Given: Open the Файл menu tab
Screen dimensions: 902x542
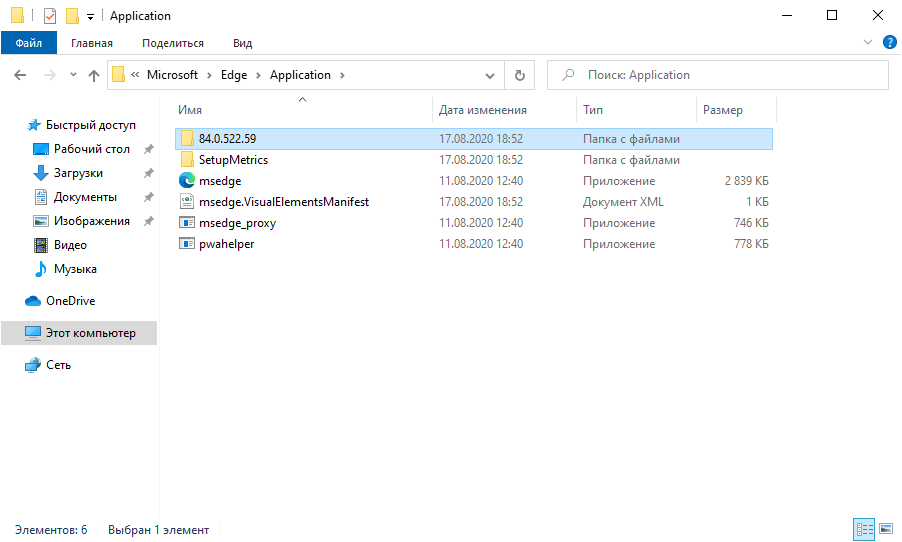Looking at the screenshot, I should coord(29,43).
